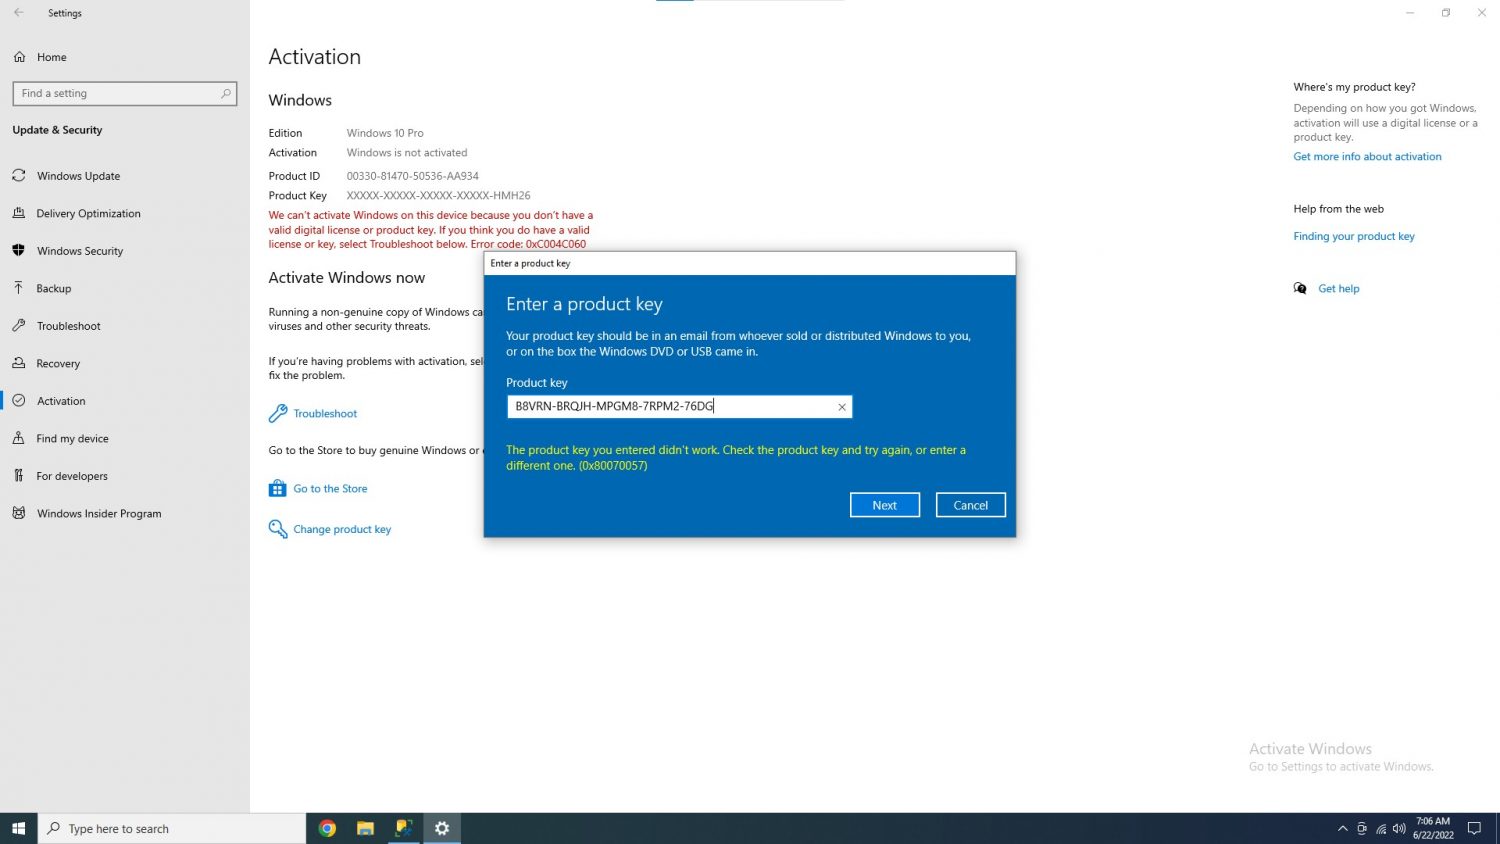Open For developers section

pos(72,476)
